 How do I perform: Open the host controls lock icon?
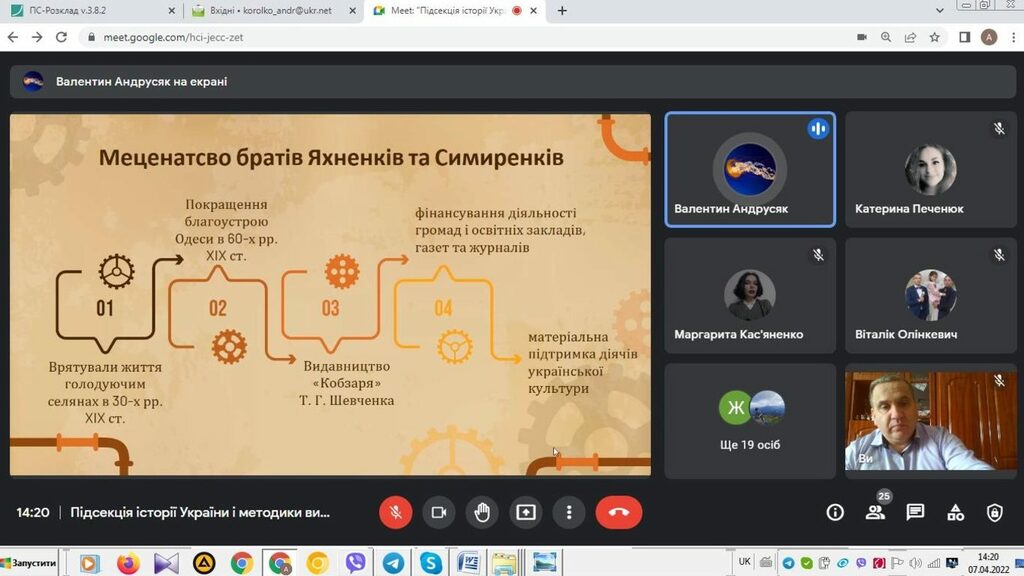pos(994,512)
